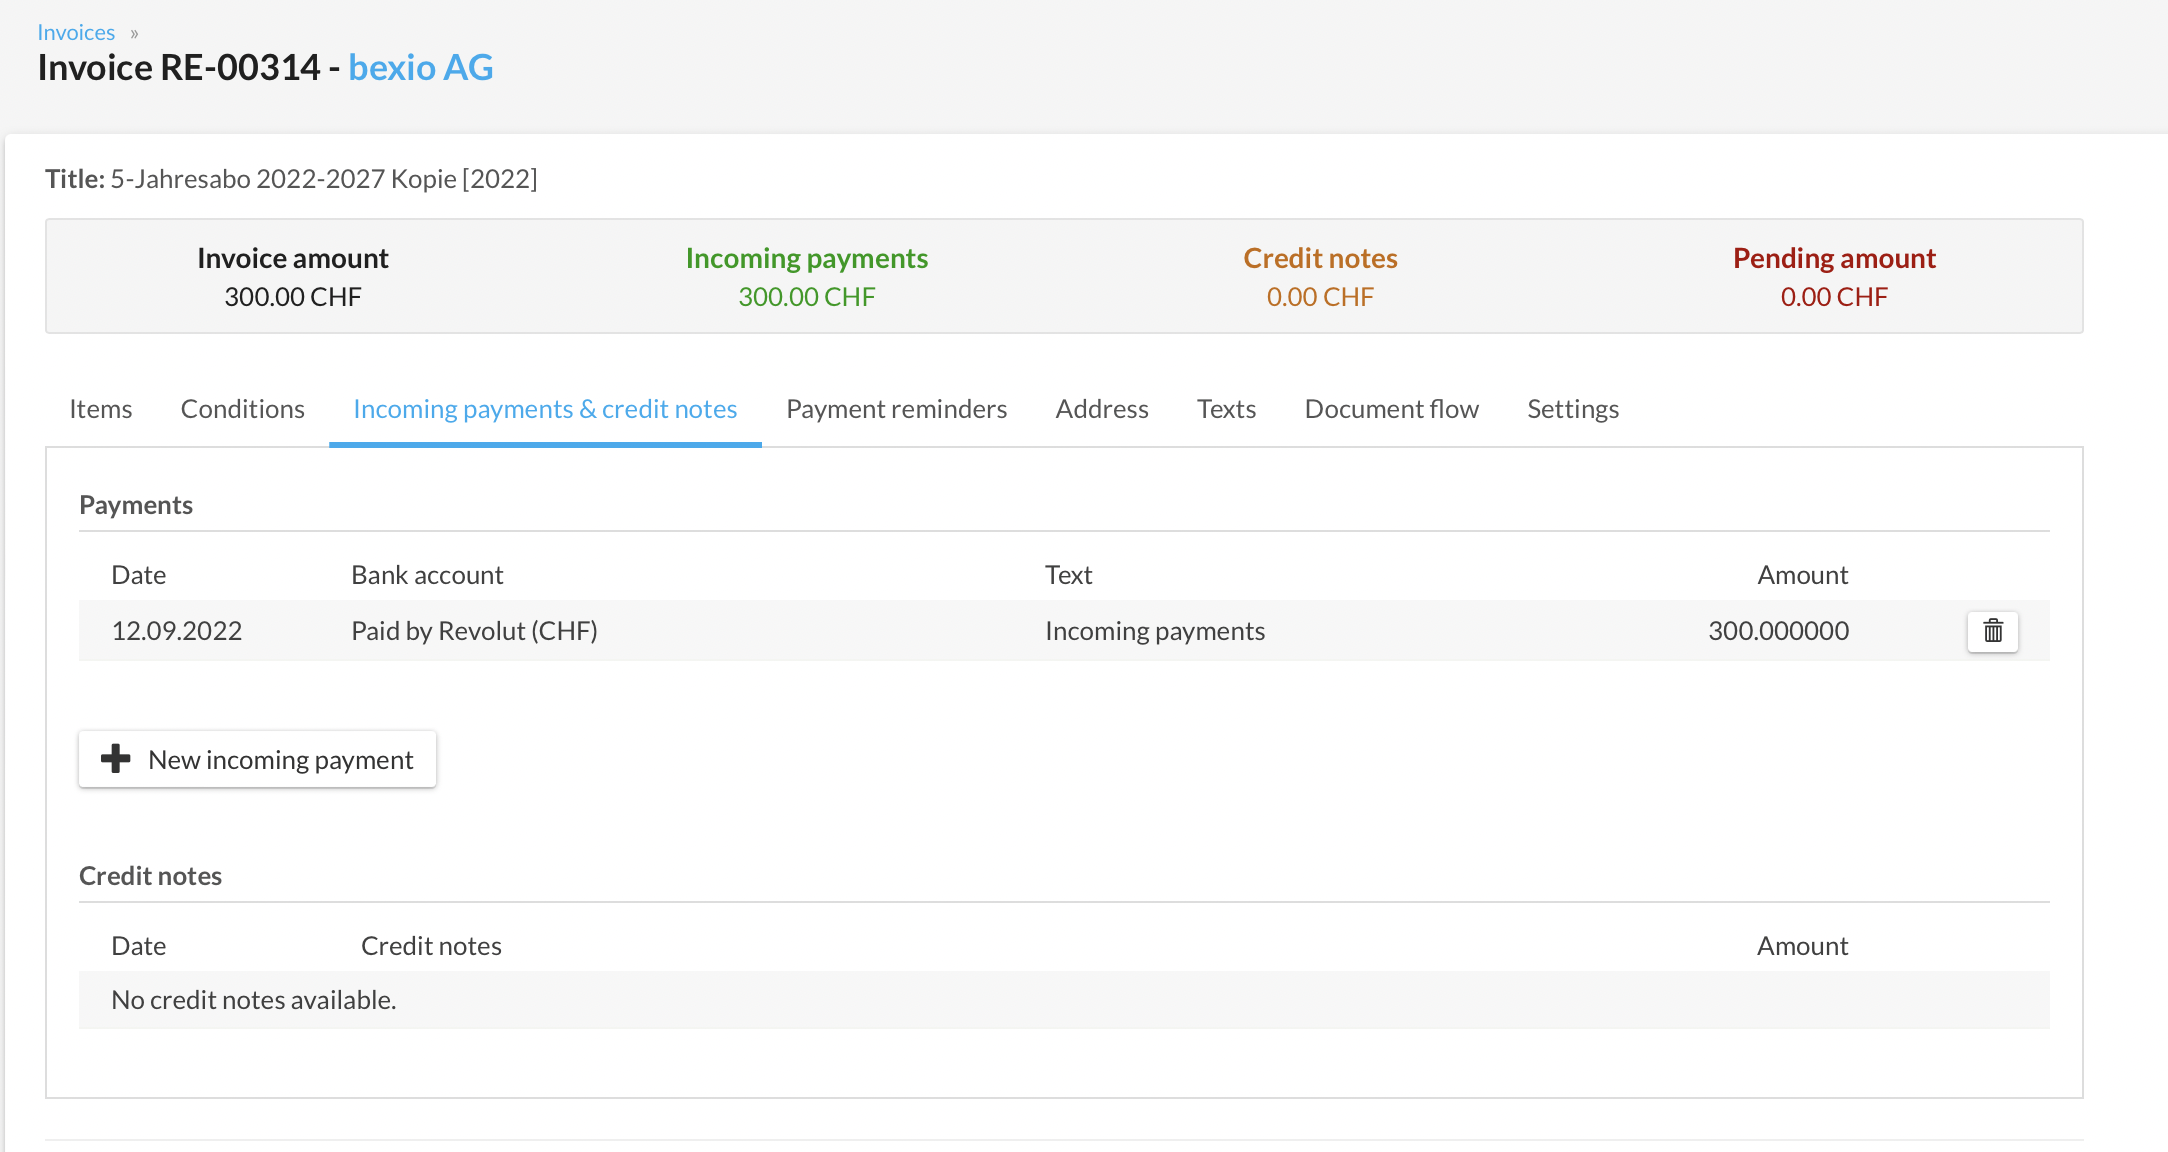
Task: Click the Incoming payments 300.00 CHF summary
Action: (806, 297)
